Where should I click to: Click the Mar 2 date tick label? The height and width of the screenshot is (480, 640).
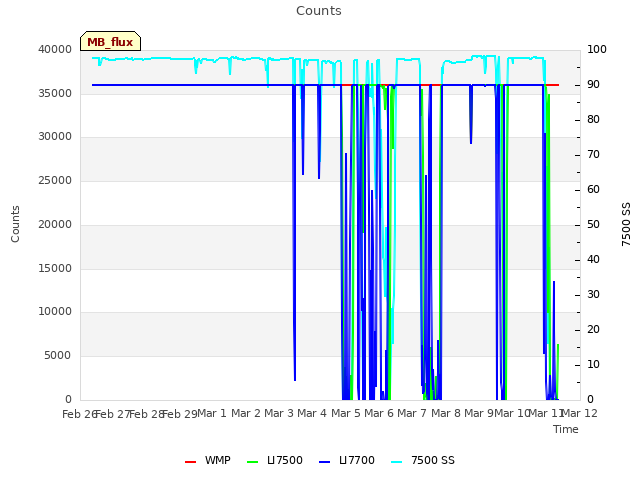pos(246,413)
